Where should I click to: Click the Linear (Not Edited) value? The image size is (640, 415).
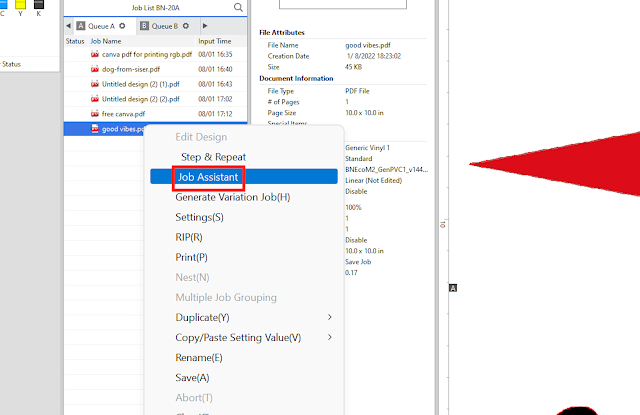(373, 180)
